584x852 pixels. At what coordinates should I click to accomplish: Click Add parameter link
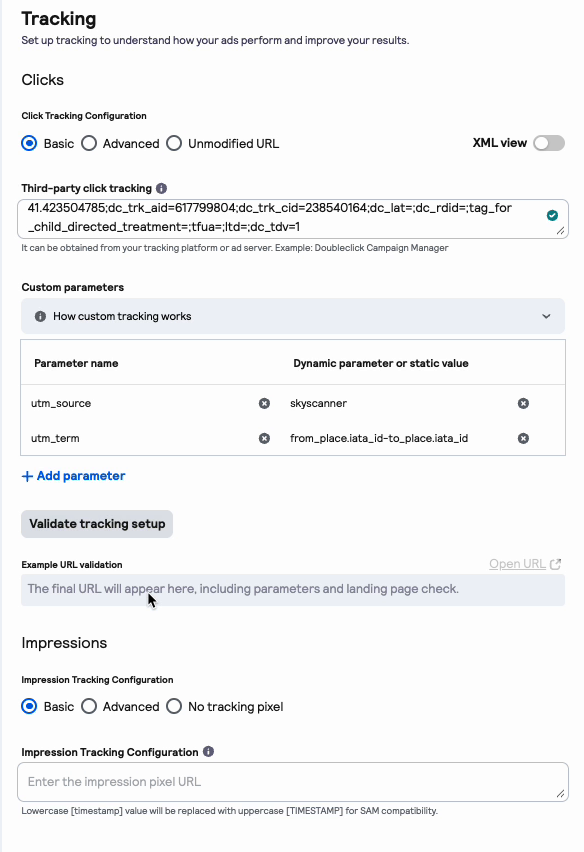click(73, 476)
